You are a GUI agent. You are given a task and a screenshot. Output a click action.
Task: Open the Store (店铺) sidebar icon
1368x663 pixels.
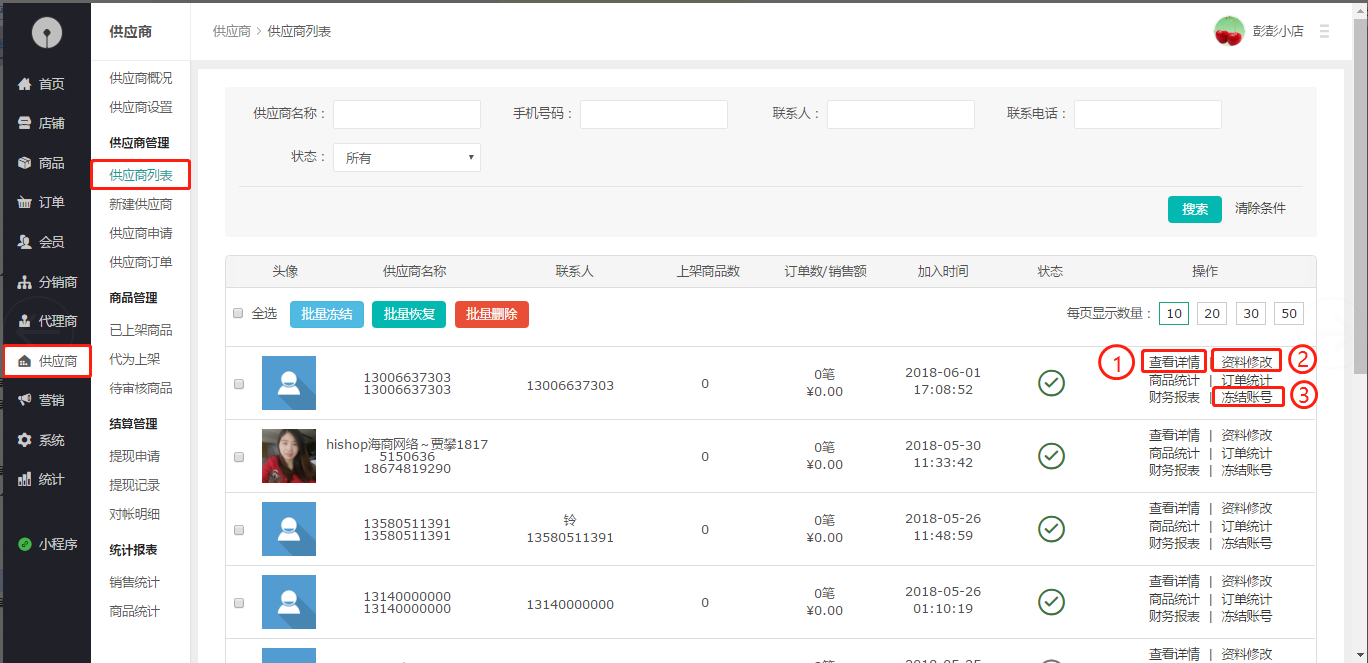tap(25, 123)
